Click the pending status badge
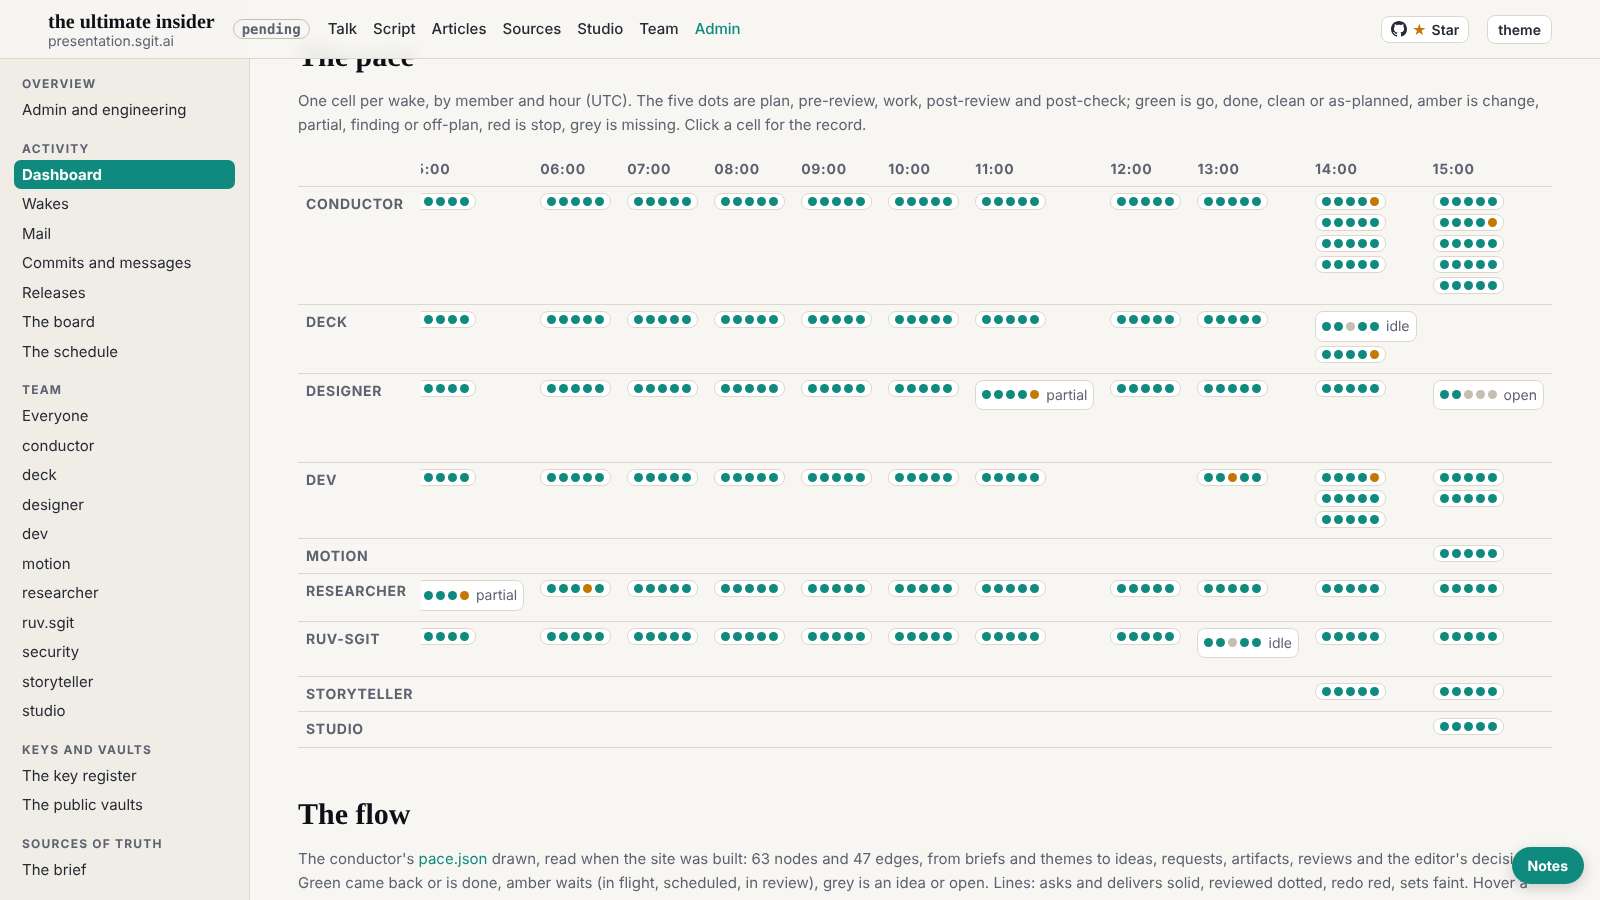The width and height of the screenshot is (1600, 900). pyautogui.click(x=271, y=29)
